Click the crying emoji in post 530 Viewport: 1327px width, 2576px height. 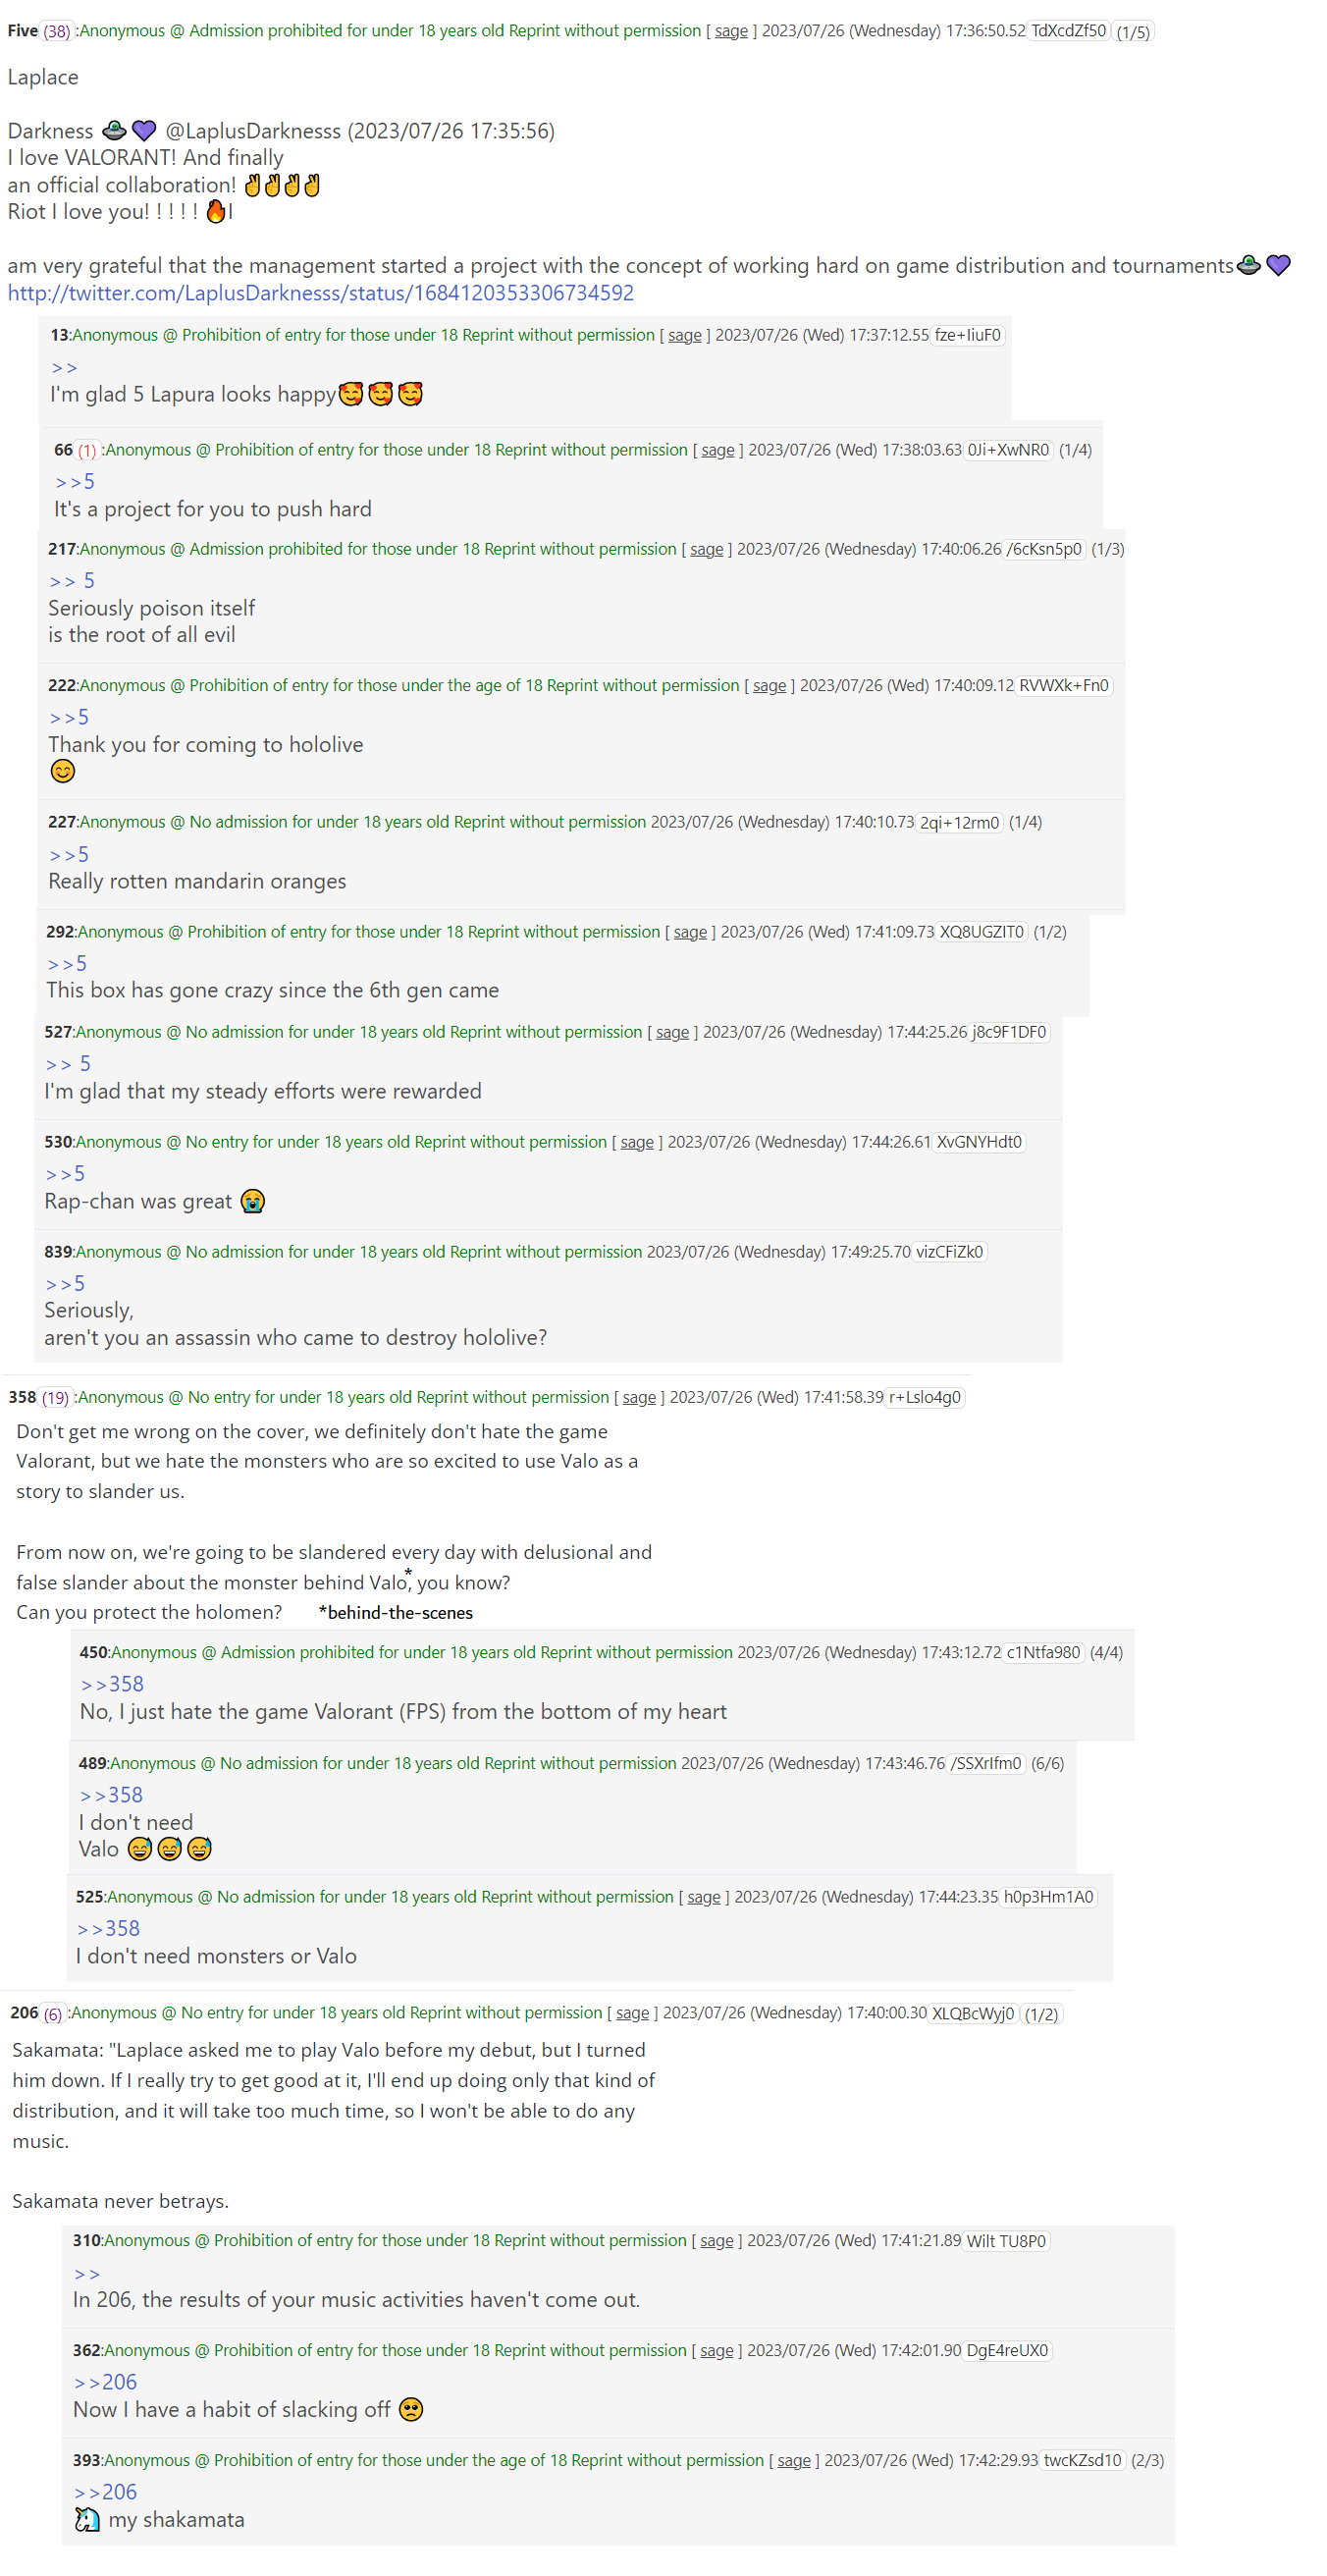click(253, 1202)
